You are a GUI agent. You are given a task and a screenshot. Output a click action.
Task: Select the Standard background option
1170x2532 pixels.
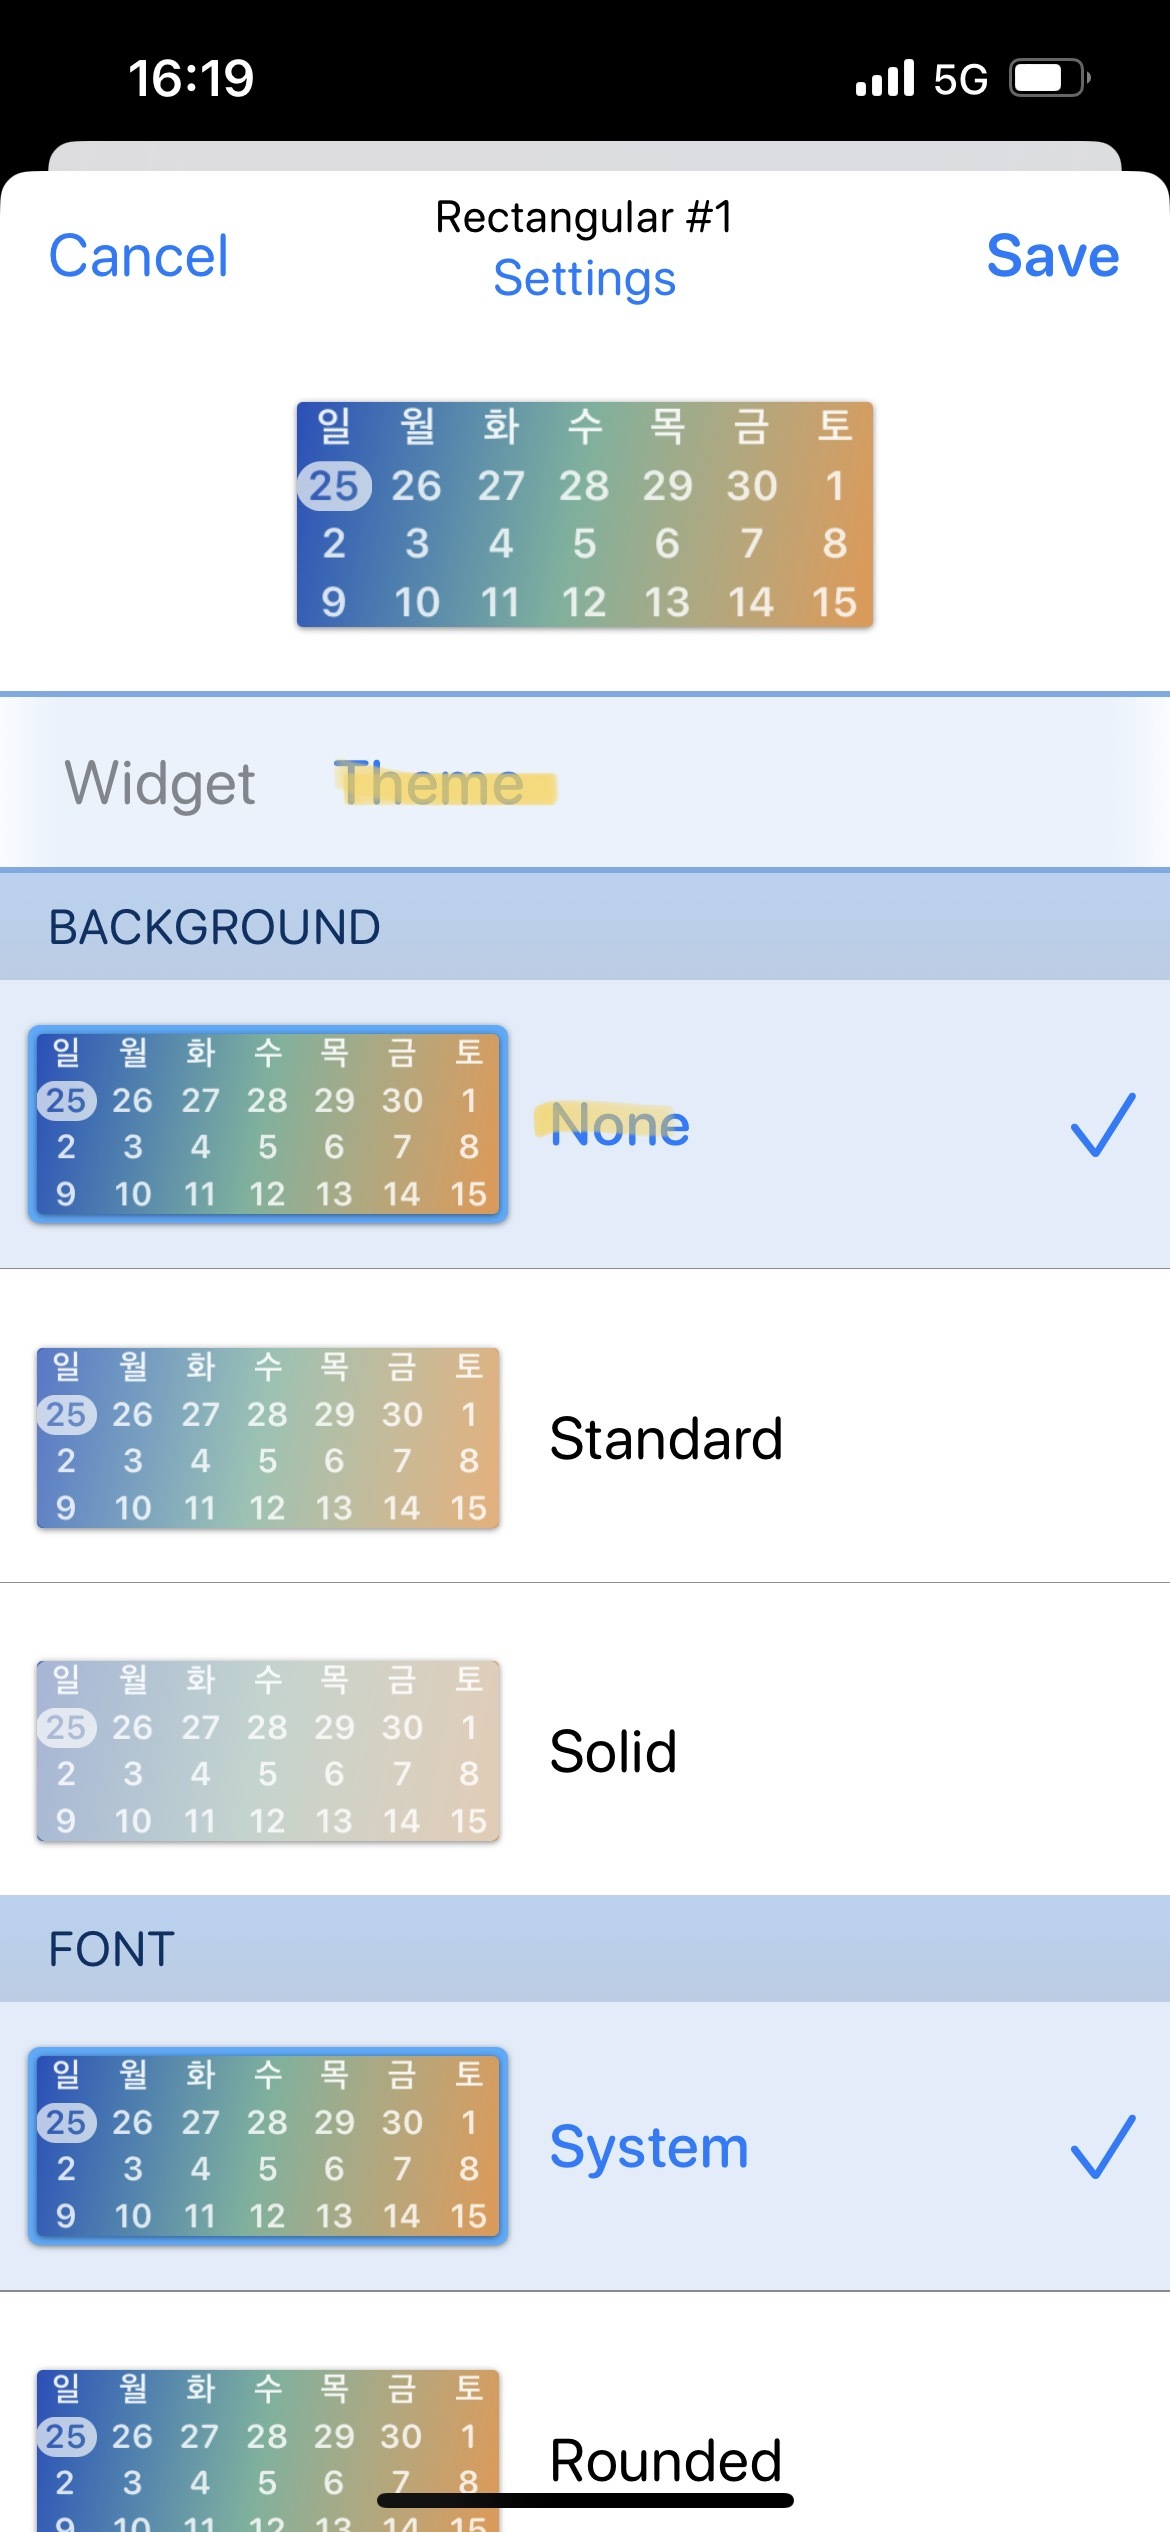(x=666, y=1439)
